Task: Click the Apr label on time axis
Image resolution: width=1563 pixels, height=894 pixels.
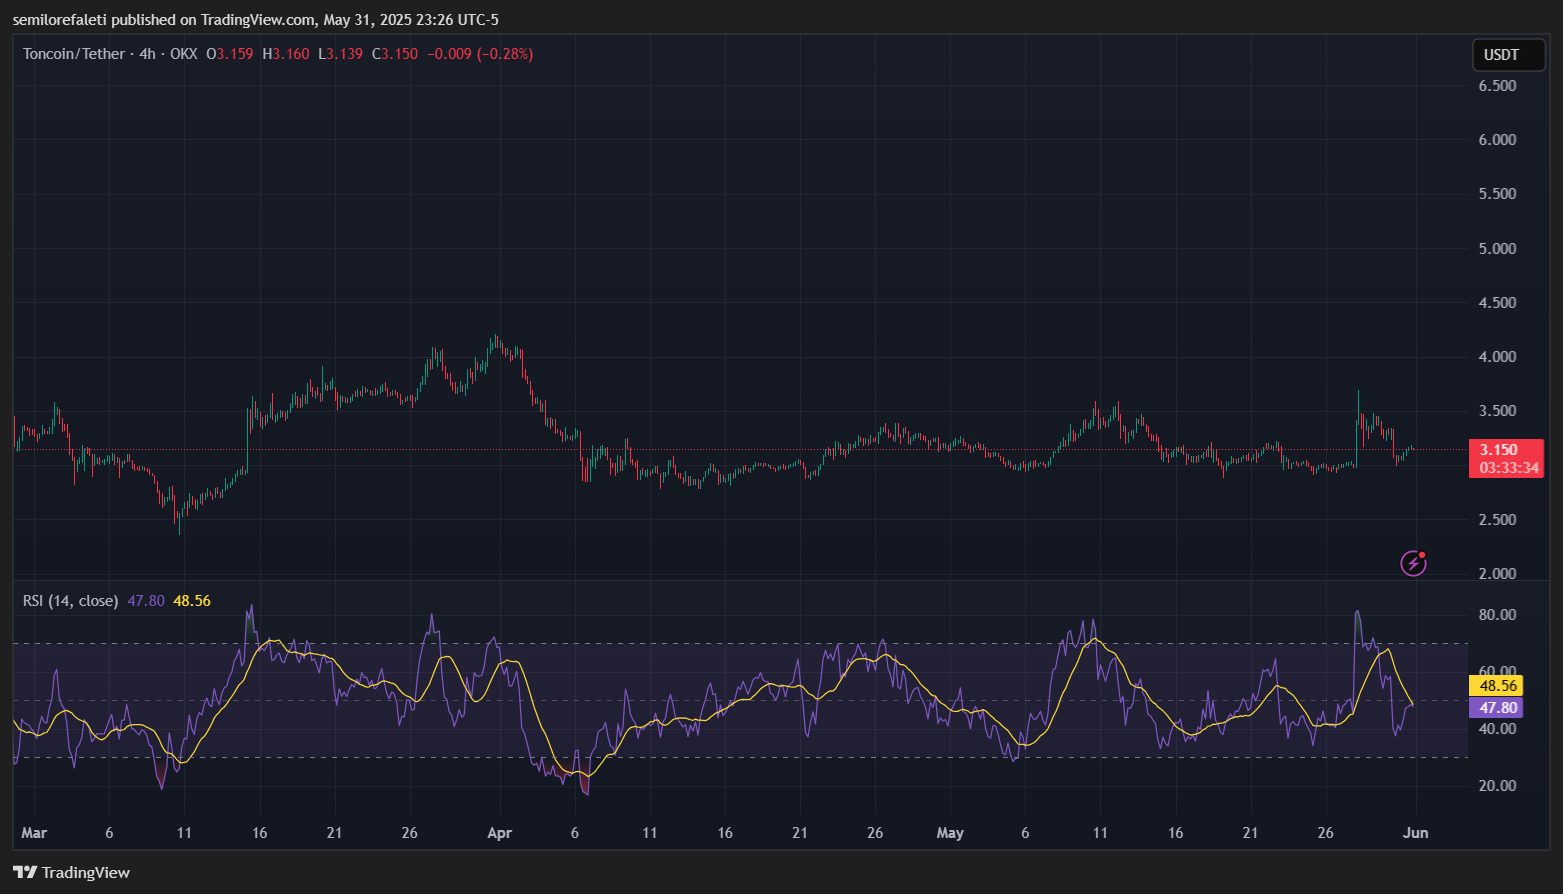Action: click(499, 833)
